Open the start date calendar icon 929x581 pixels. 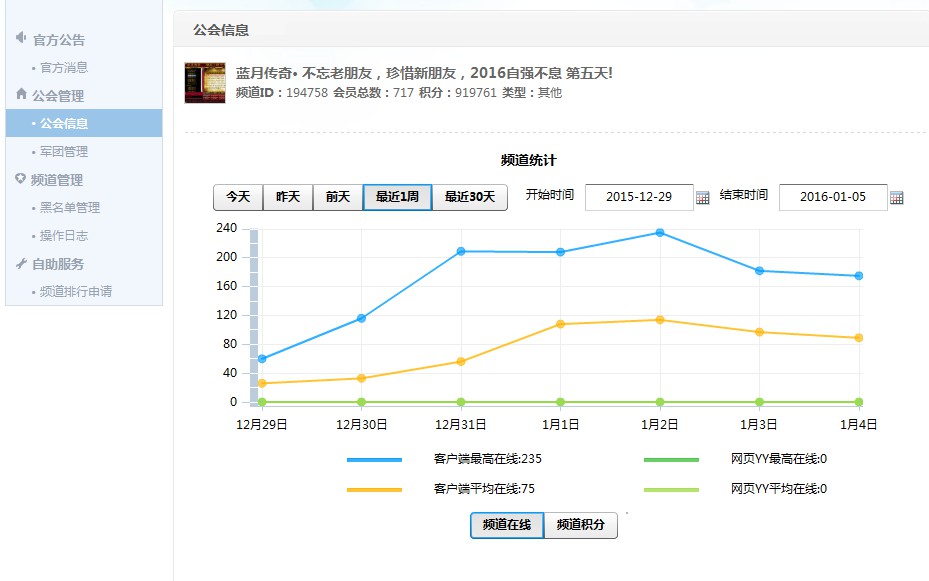702,197
